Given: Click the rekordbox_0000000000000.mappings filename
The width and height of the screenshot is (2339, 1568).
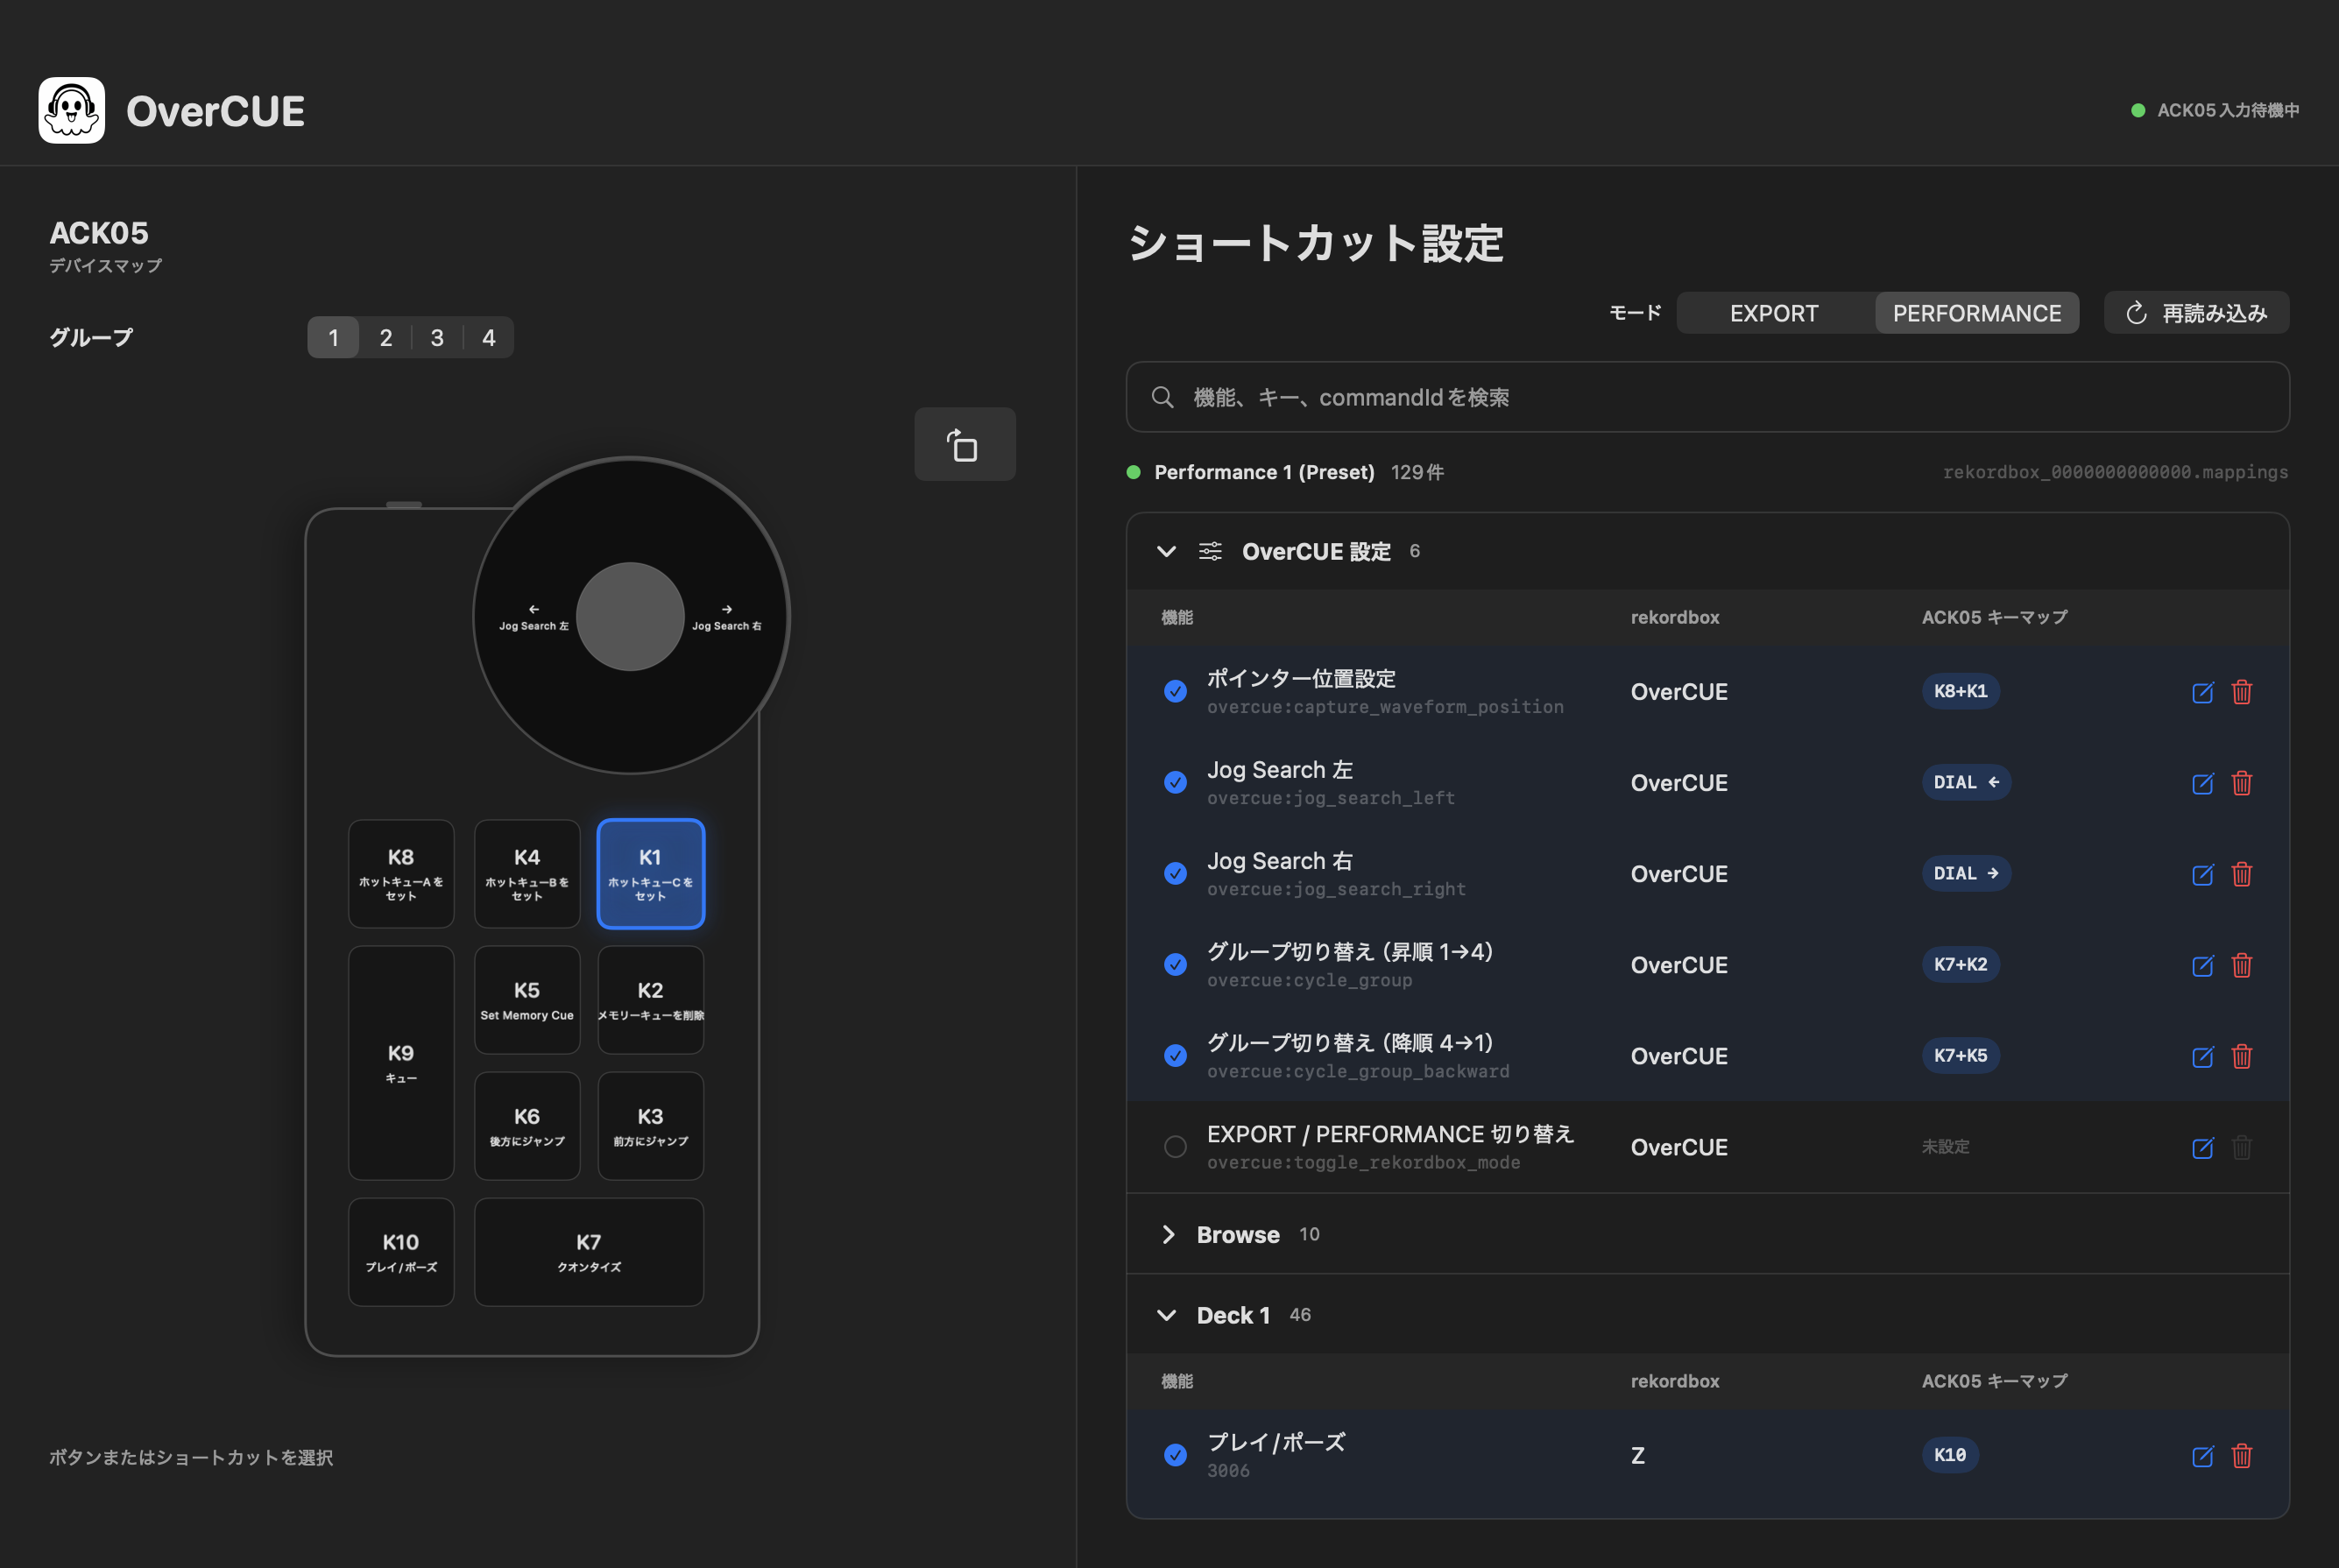Looking at the screenshot, I should (x=2115, y=472).
